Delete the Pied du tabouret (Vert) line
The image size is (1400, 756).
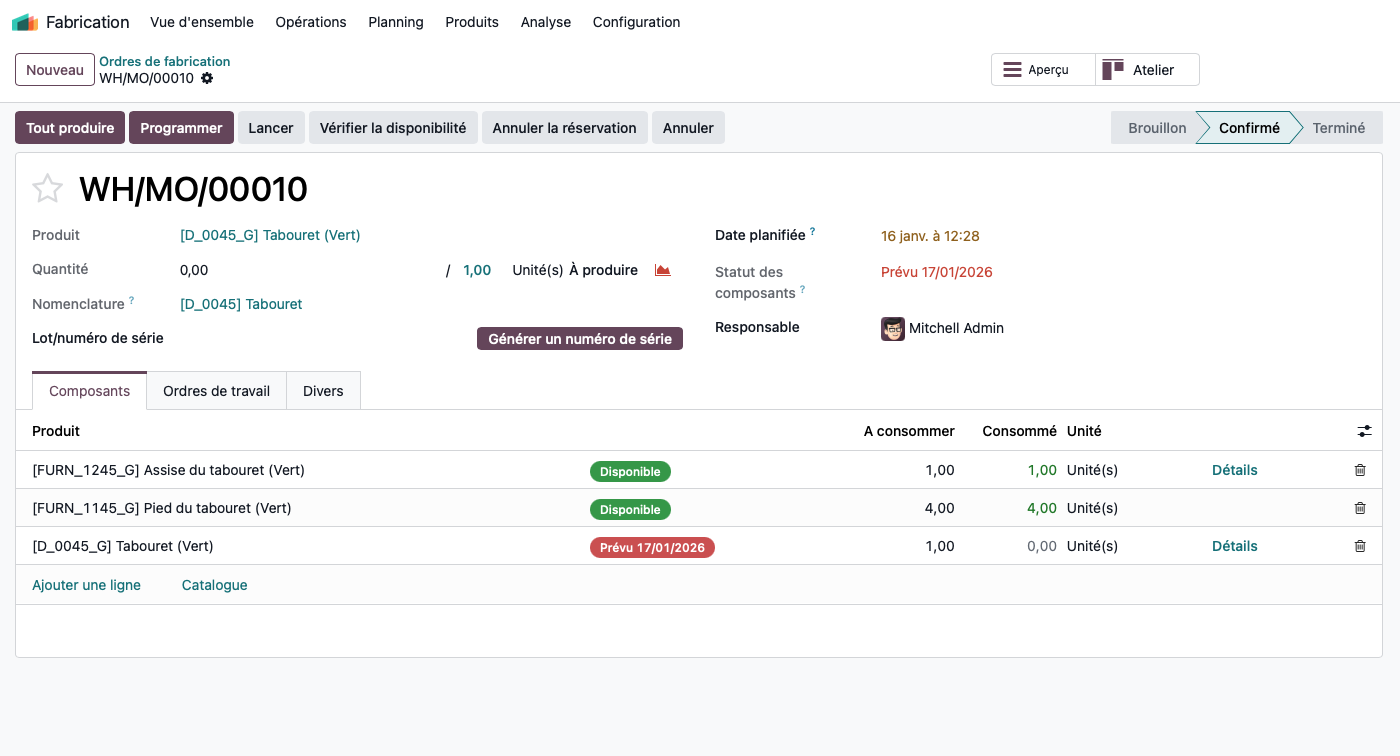click(x=1360, y=508)
